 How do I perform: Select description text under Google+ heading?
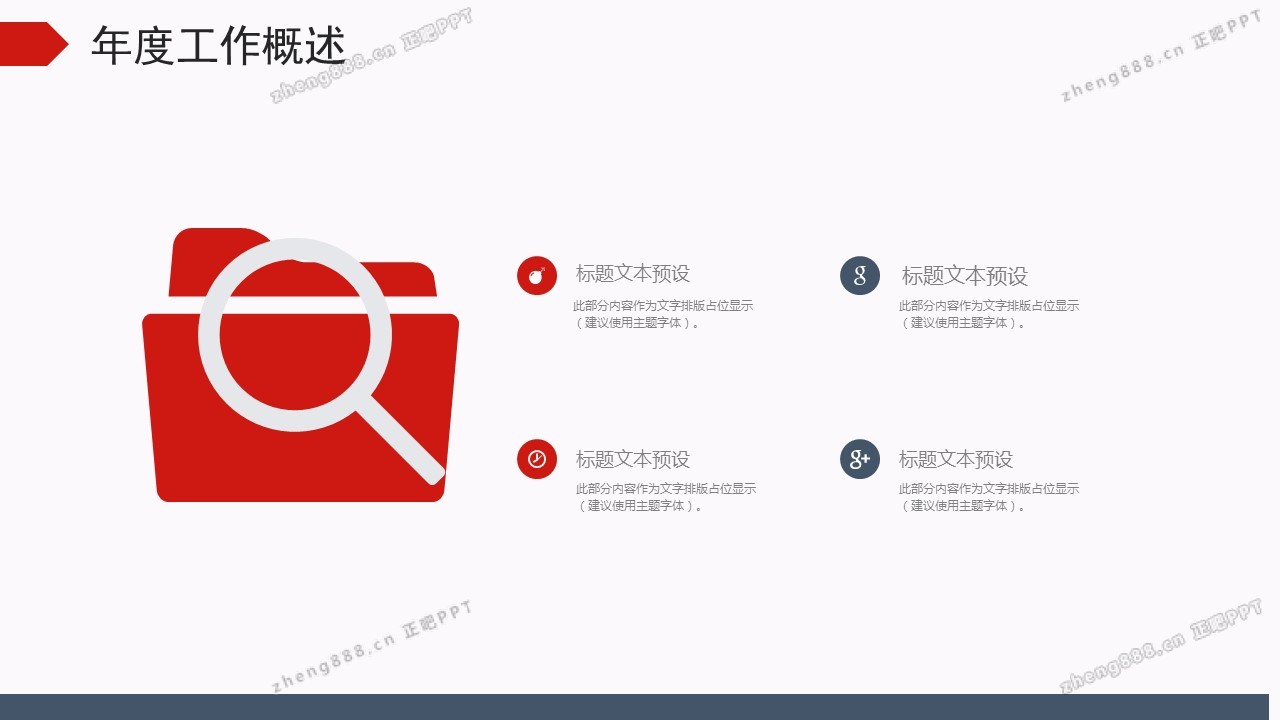(x=988, y=497)
